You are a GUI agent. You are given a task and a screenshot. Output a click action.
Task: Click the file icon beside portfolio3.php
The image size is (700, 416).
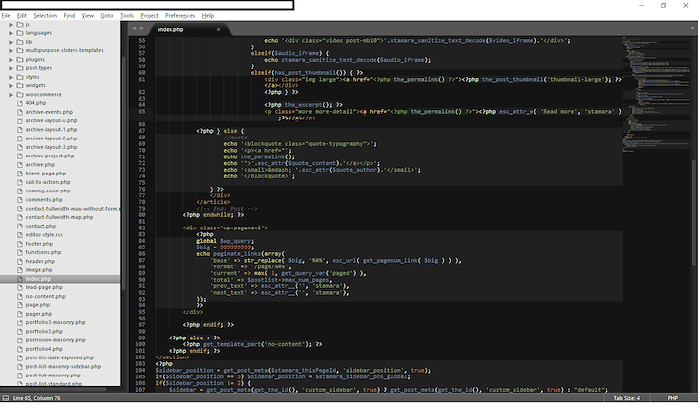click(20, 331)
